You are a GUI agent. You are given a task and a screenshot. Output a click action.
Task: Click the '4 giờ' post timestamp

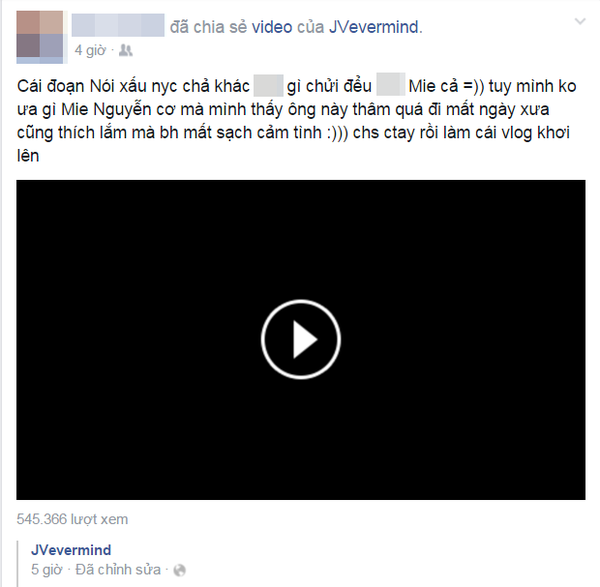pos(90,50)
